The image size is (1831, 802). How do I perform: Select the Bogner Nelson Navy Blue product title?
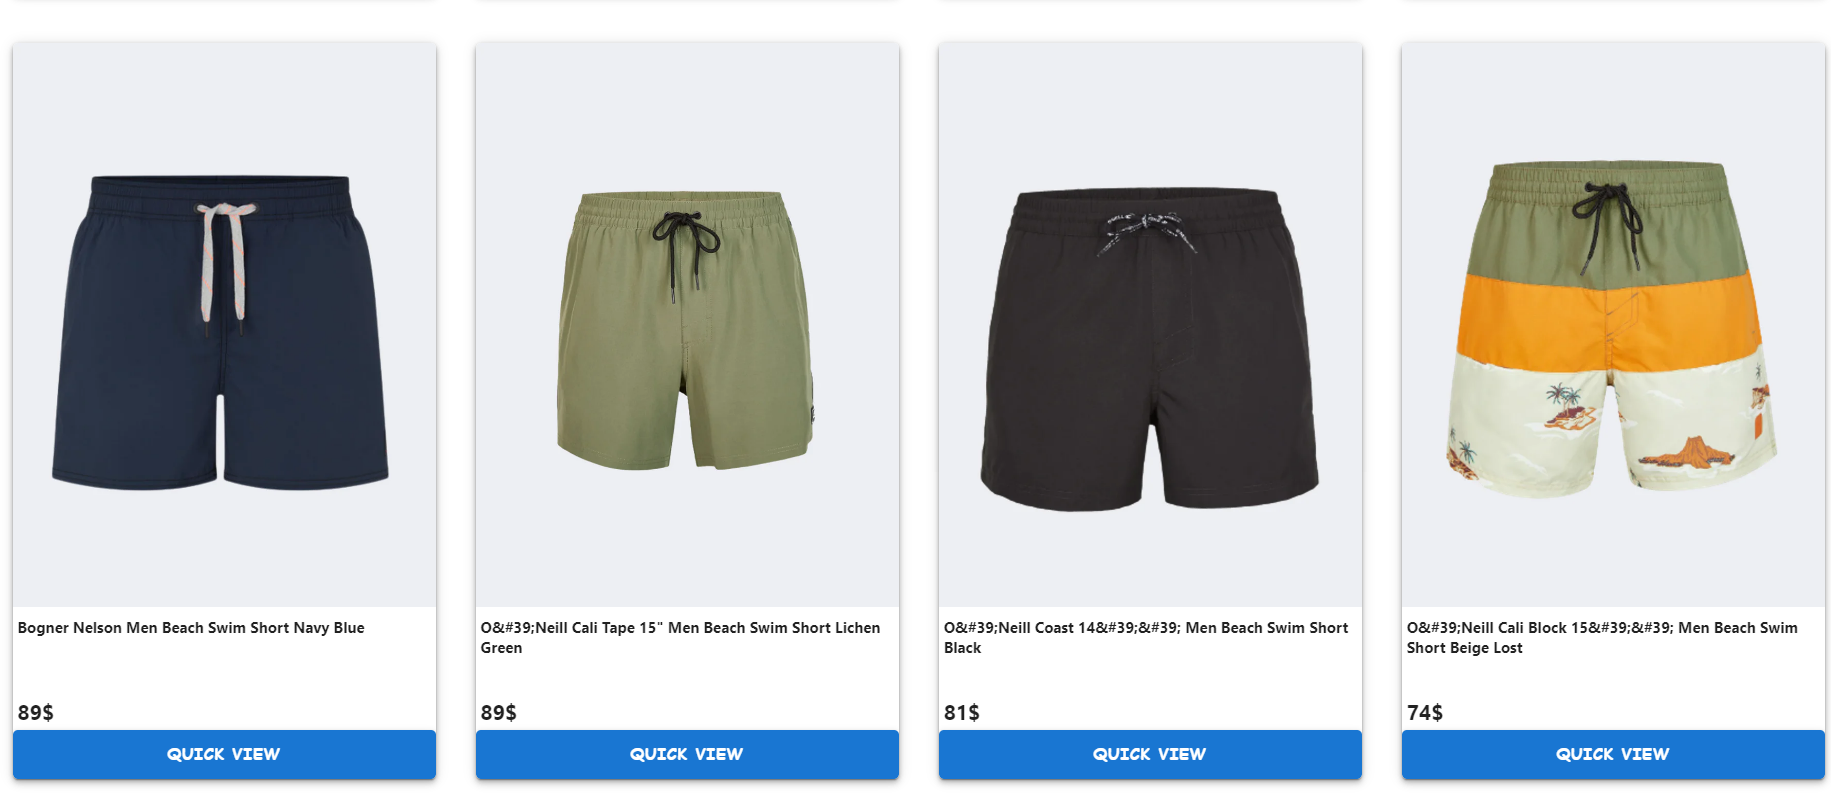tap(191, 628)
